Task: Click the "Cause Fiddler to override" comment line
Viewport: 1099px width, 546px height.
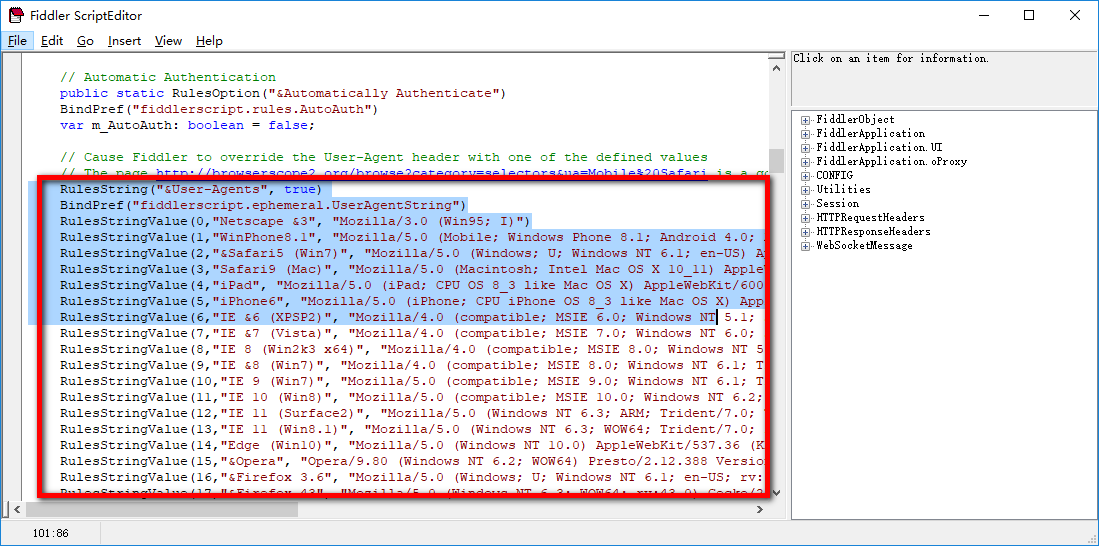Action: 383,157
